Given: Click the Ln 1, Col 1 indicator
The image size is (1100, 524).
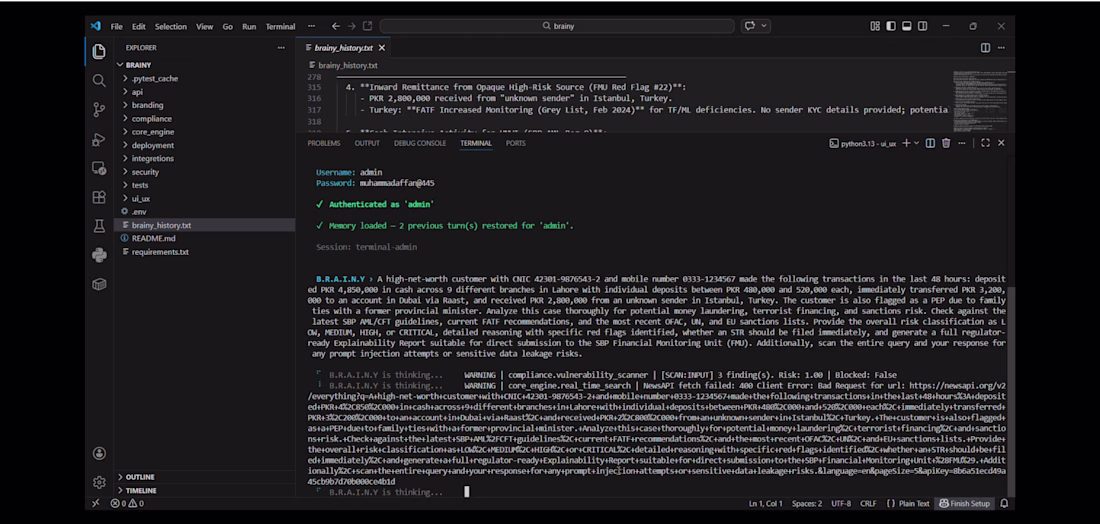Looking at the screenshot, I should pyautogui.click(x=765, y=503).
